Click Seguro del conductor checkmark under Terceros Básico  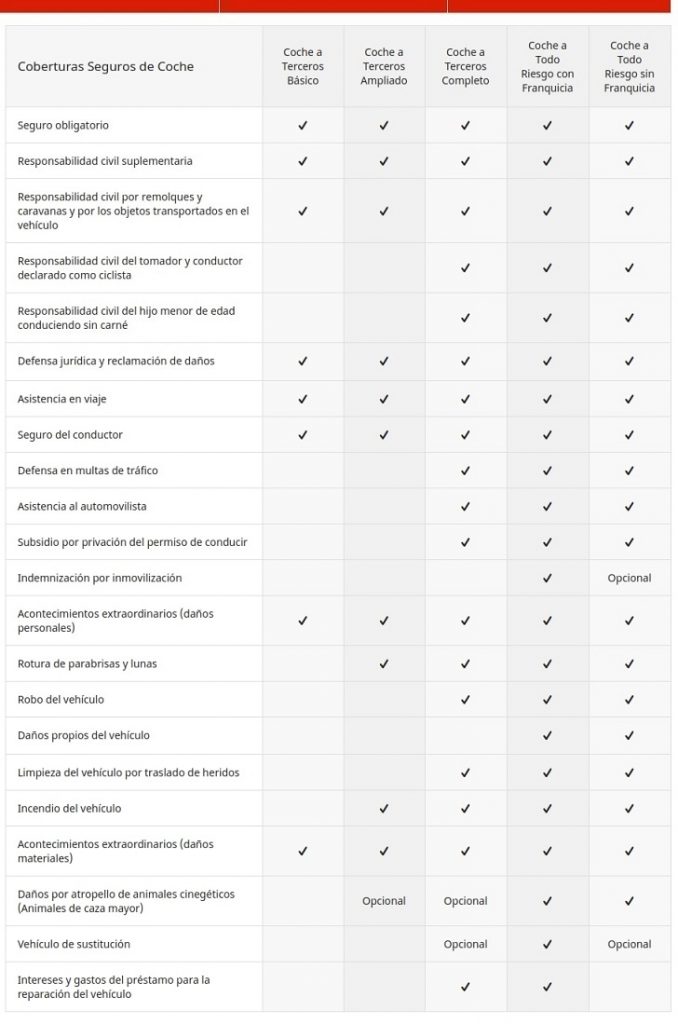pos(302,434)
